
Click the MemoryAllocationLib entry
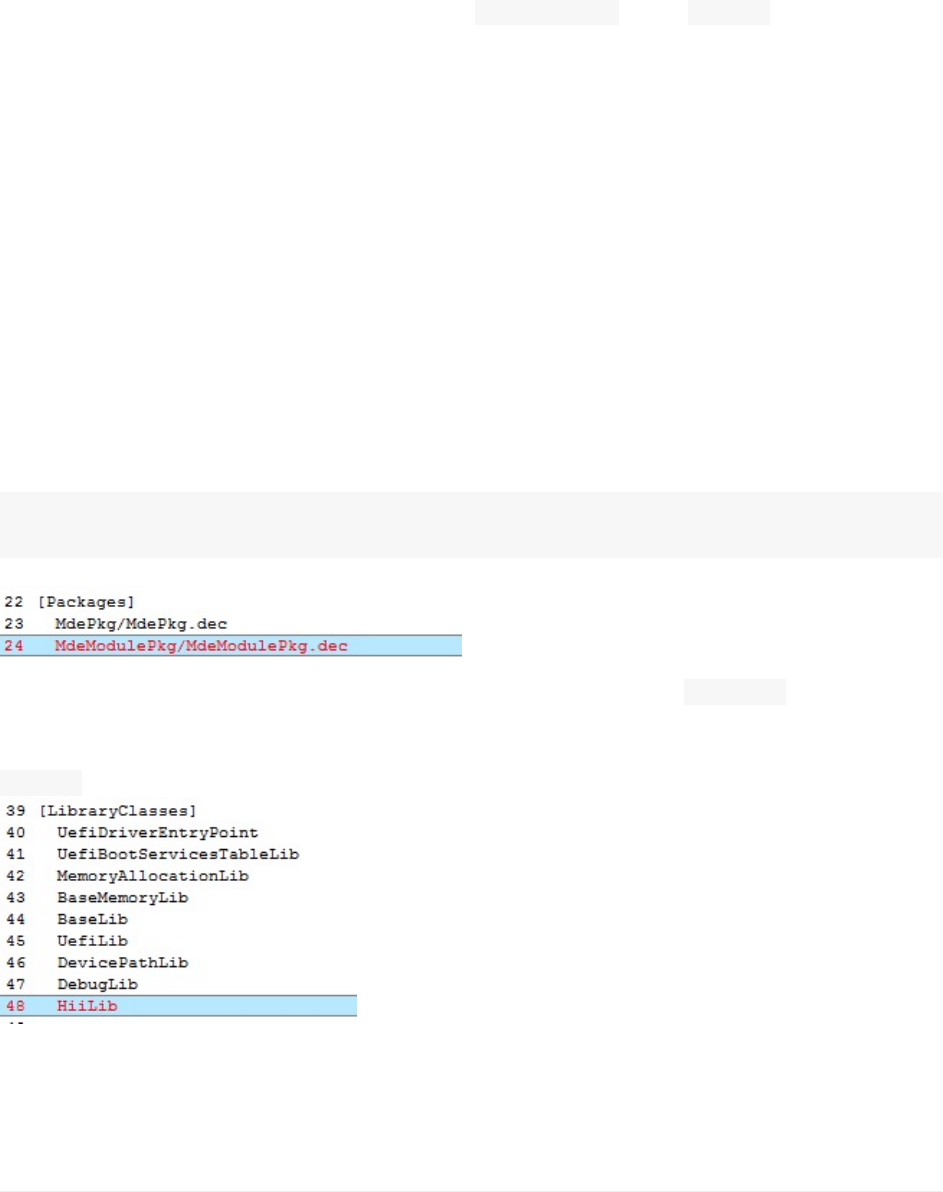[153, 877]
